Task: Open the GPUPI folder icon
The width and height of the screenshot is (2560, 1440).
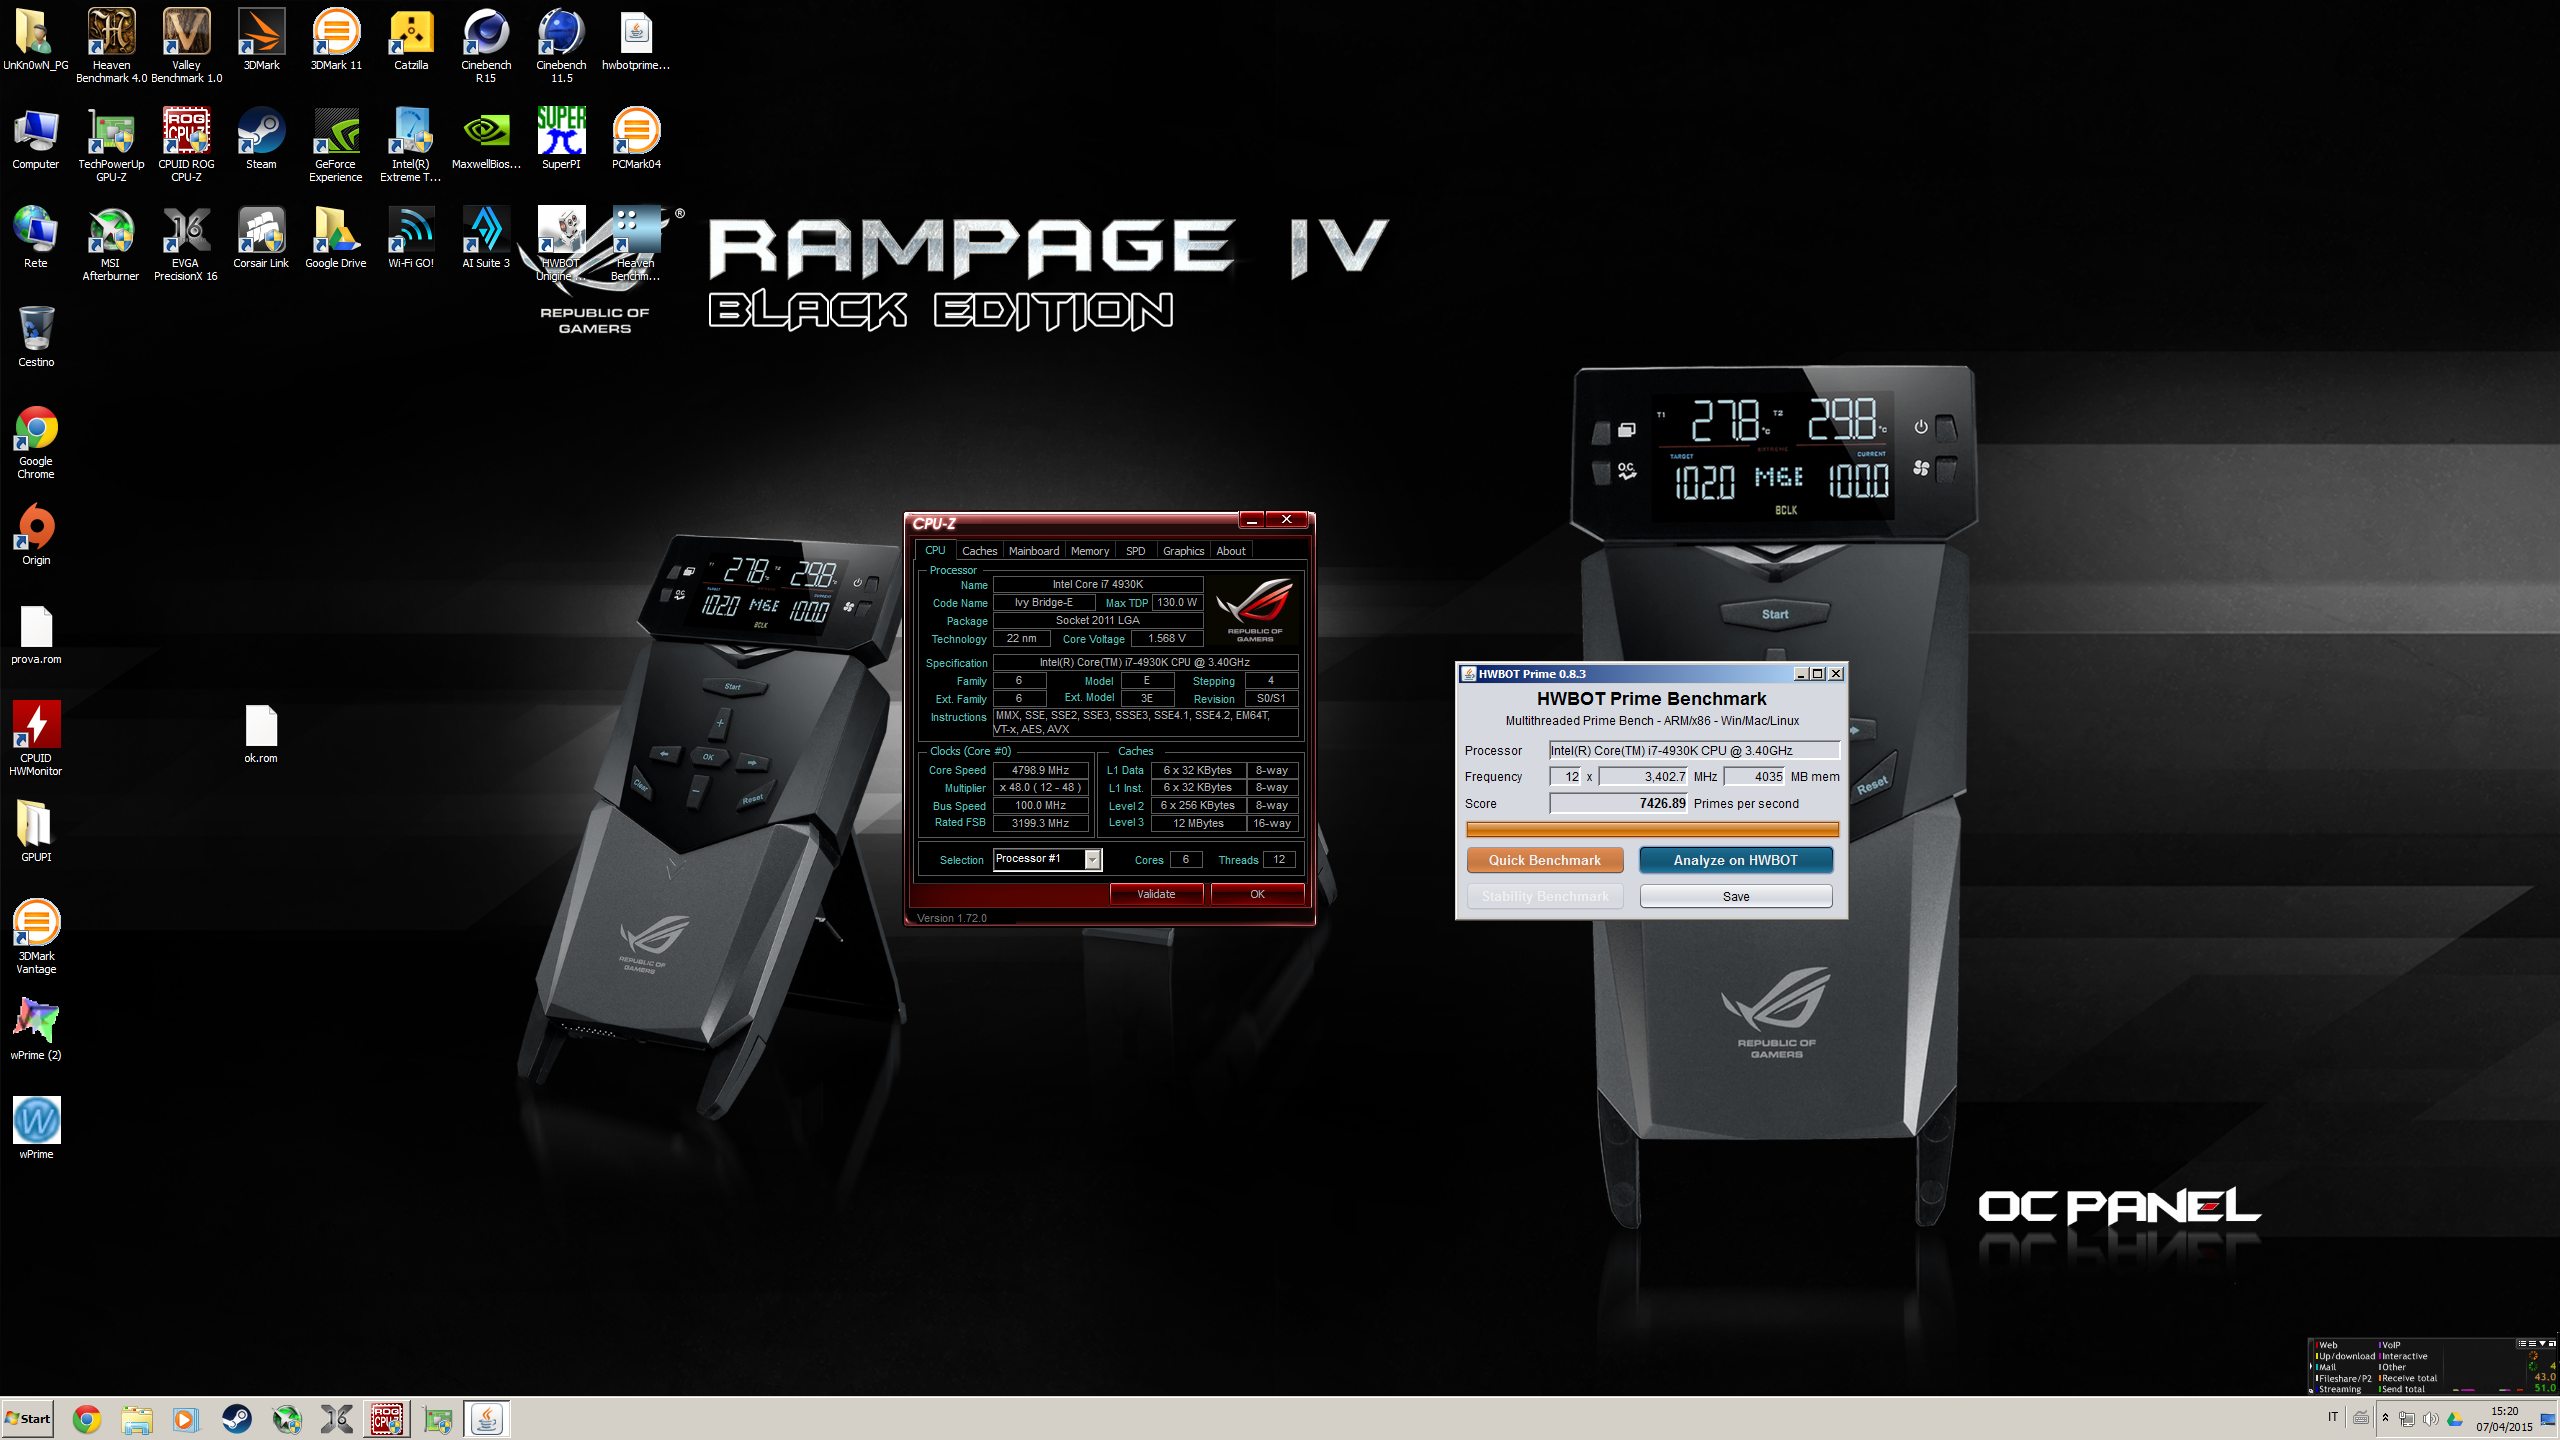Action: click(36, 831)
